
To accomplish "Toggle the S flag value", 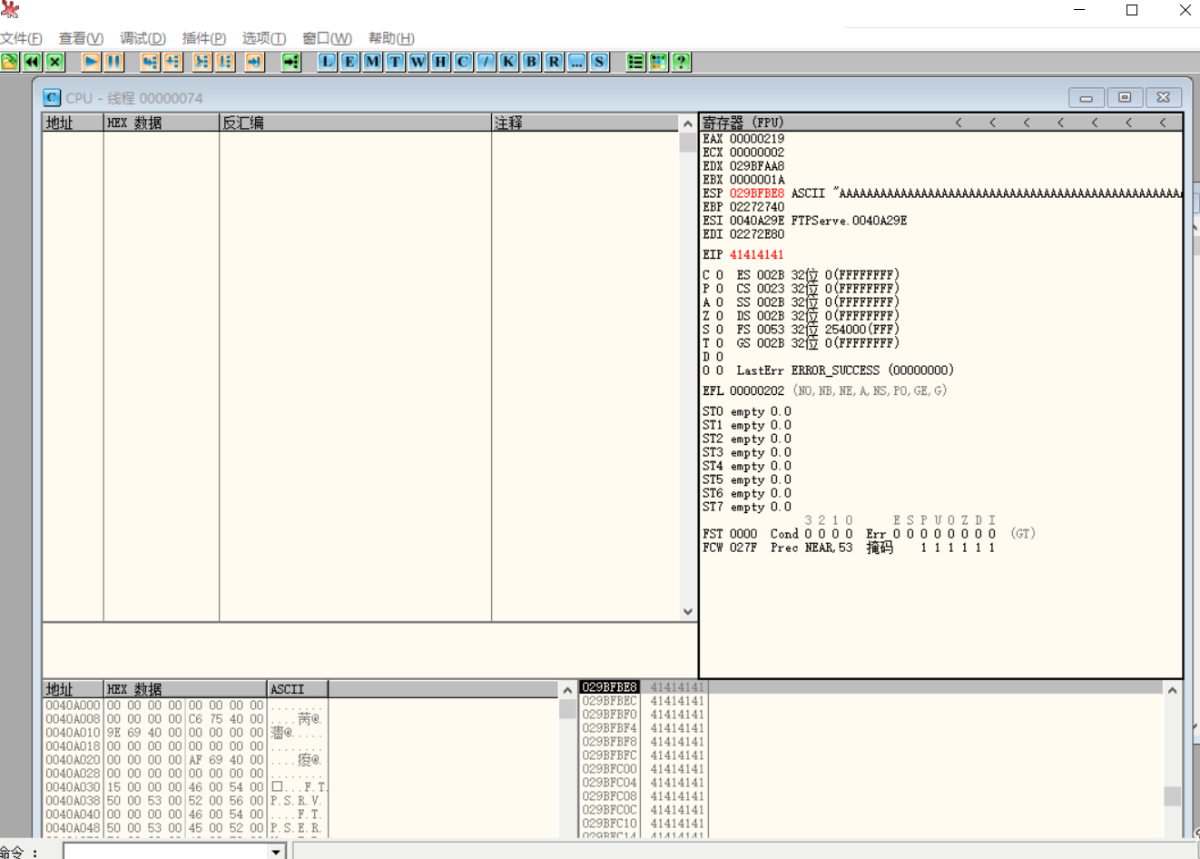I will 719,329.
